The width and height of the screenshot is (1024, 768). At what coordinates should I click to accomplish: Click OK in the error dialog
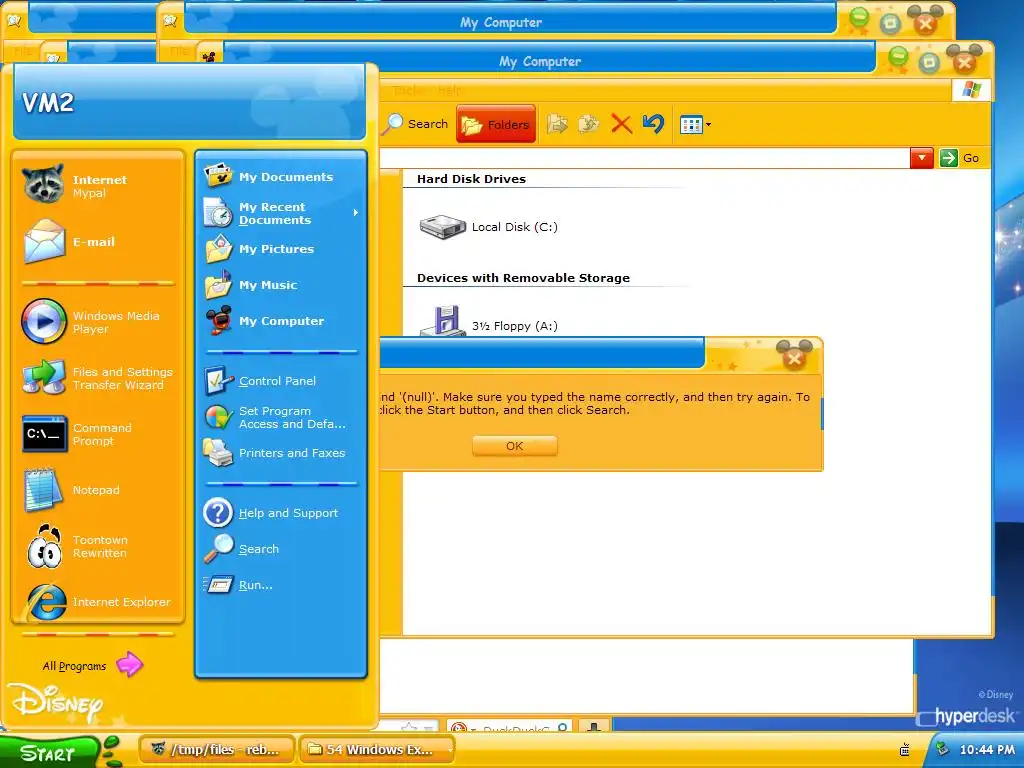515,446
